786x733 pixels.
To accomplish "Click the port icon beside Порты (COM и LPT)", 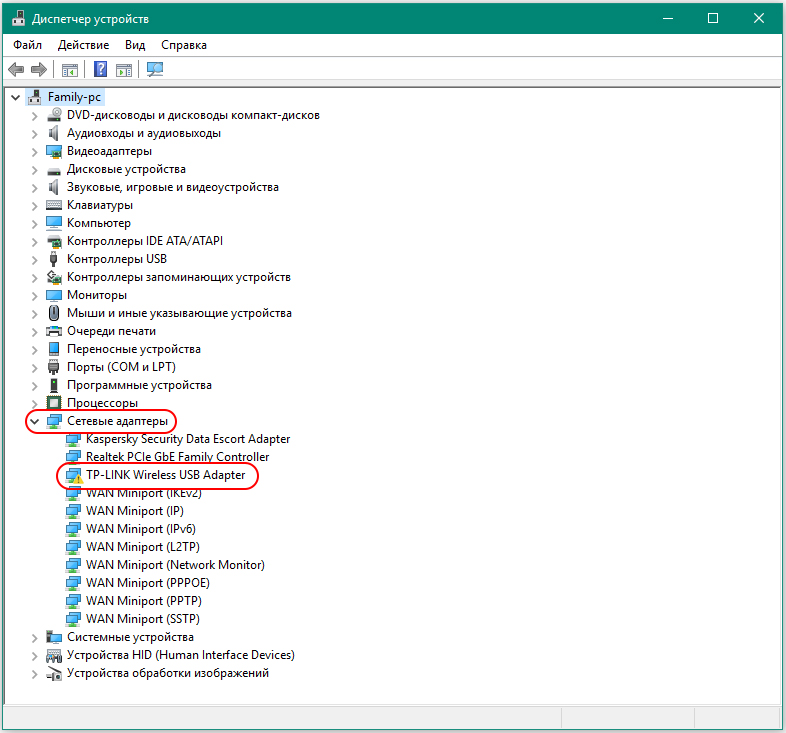I will tap(54, 367).
